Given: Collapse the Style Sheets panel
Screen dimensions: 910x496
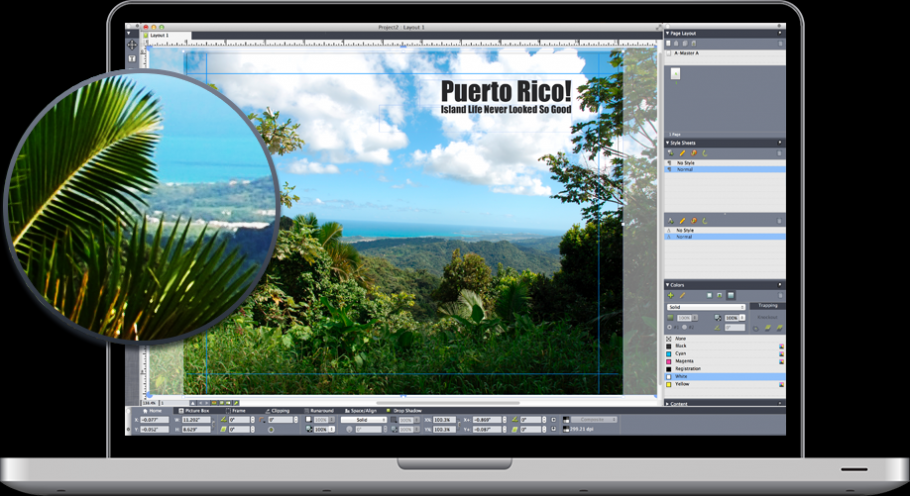Looking at the screenshot, I should pyautogui.click(x=667, y=143).
